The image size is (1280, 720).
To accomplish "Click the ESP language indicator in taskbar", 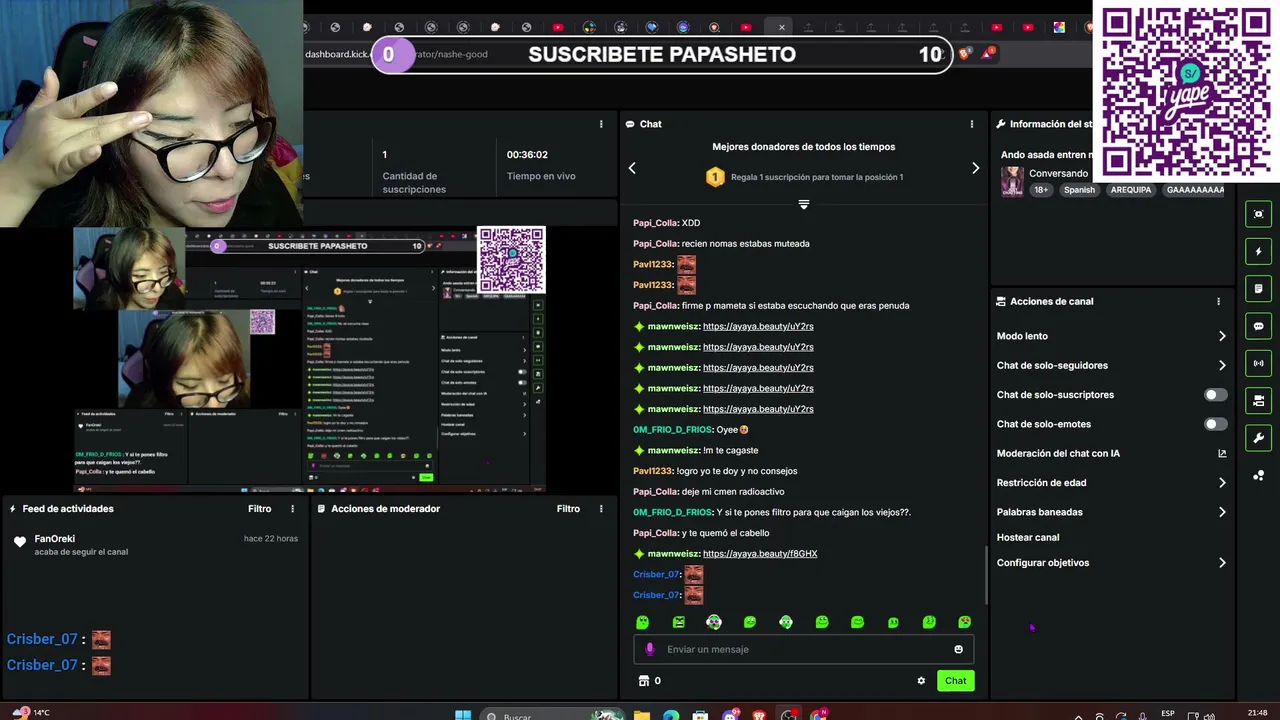I will pos(1167,714).
